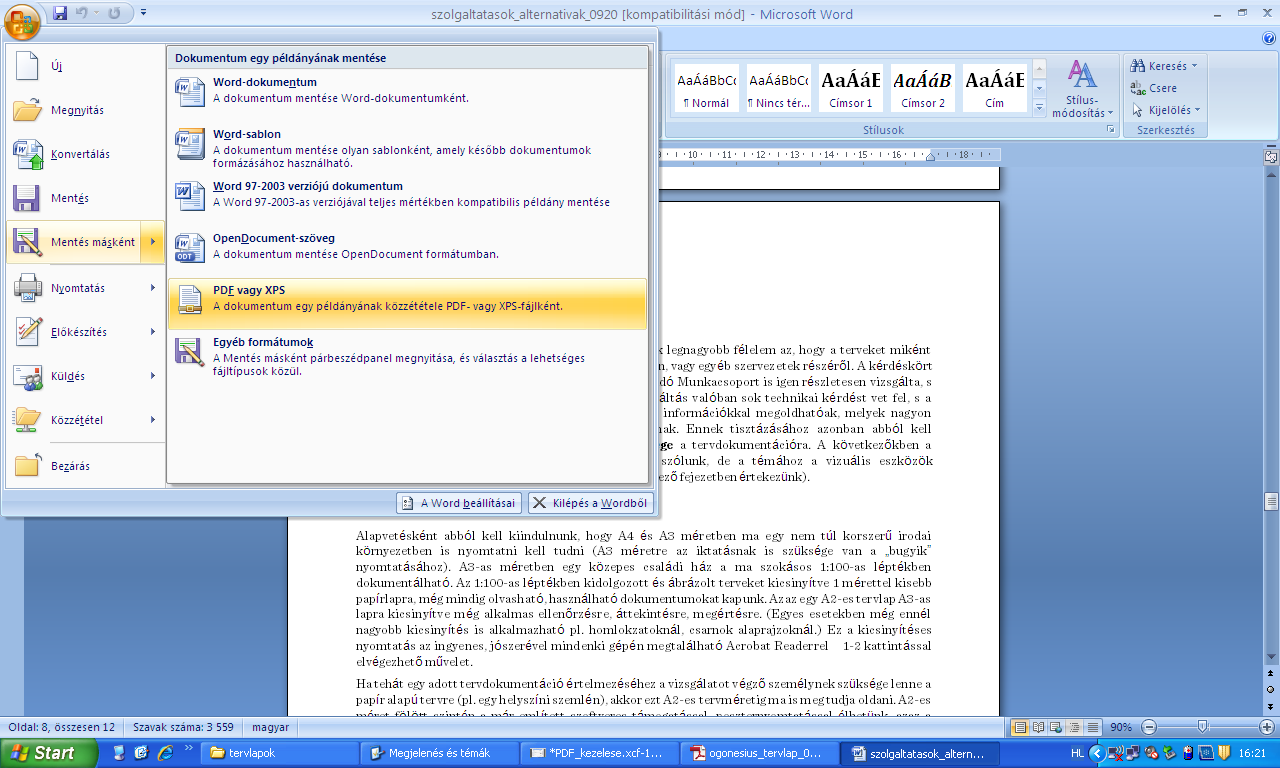1280x768 pixels.
Task: Choose Bezárás (Close) in Office menu
Action: (x=85, y=466)
